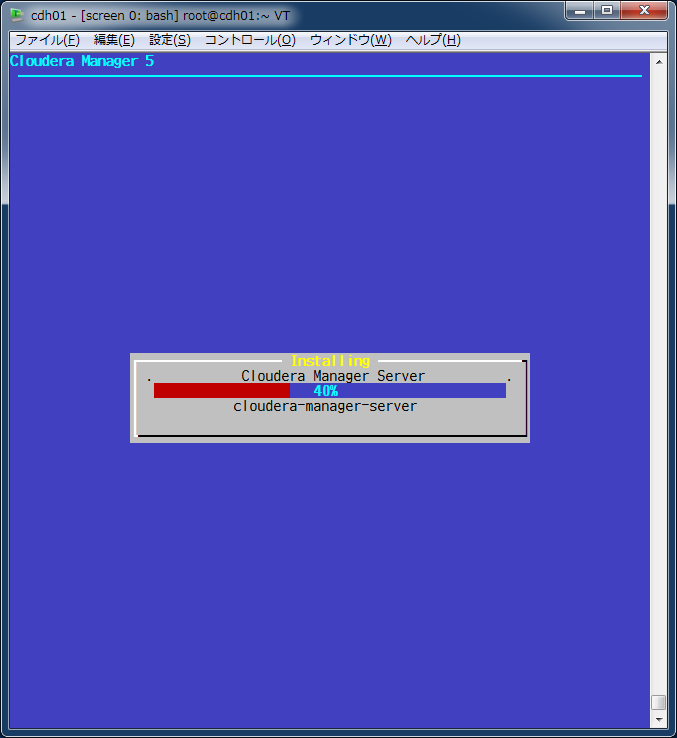Image resolution: width=677 pixels, height=738 pixels.
Task: Click the vertical scrollbar thumb
Action: (659, 702)
